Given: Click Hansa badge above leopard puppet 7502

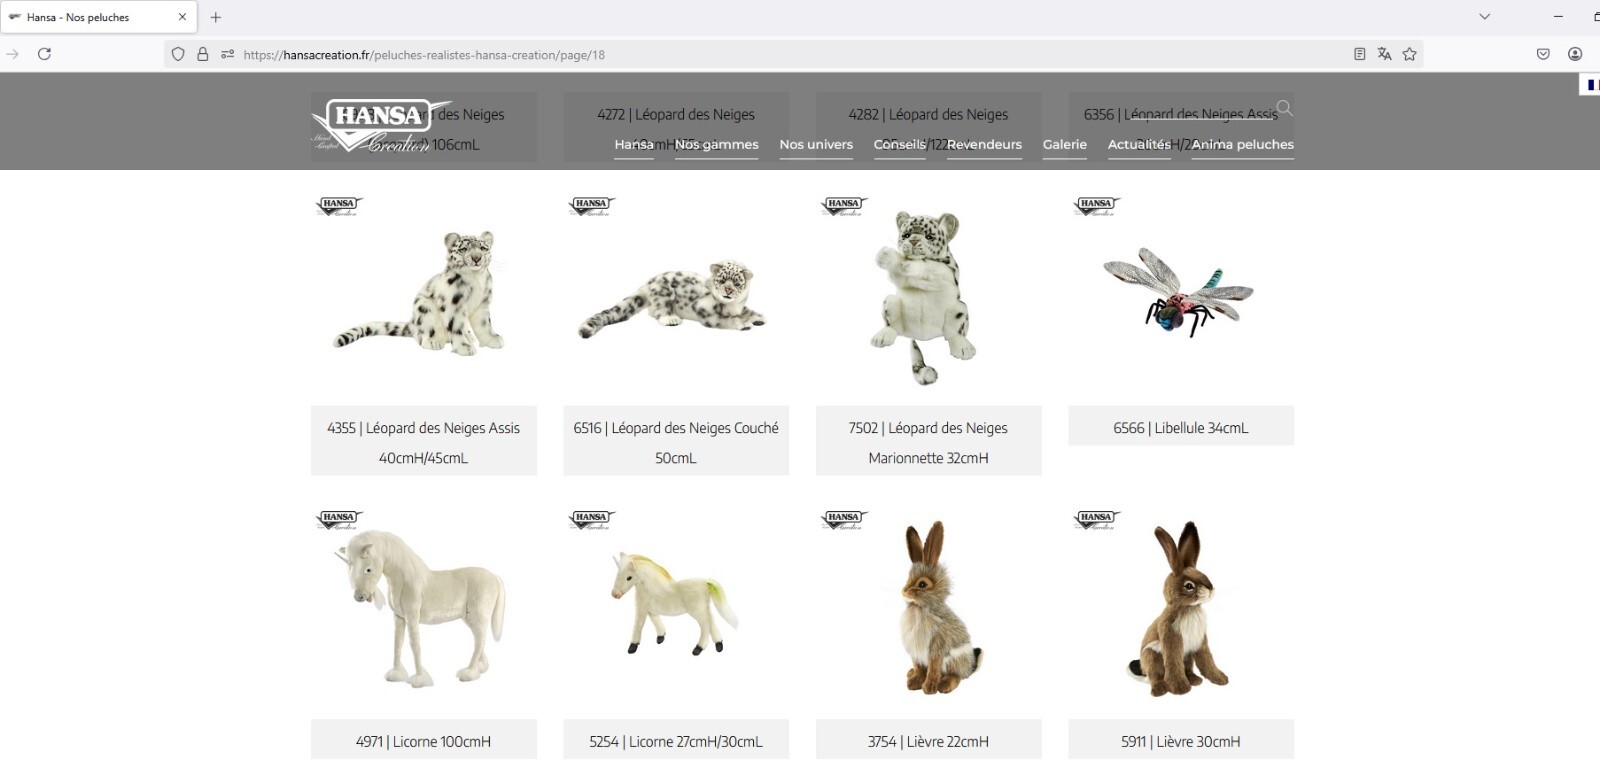Looking at the screenshot, I should [x=844, y=206].
